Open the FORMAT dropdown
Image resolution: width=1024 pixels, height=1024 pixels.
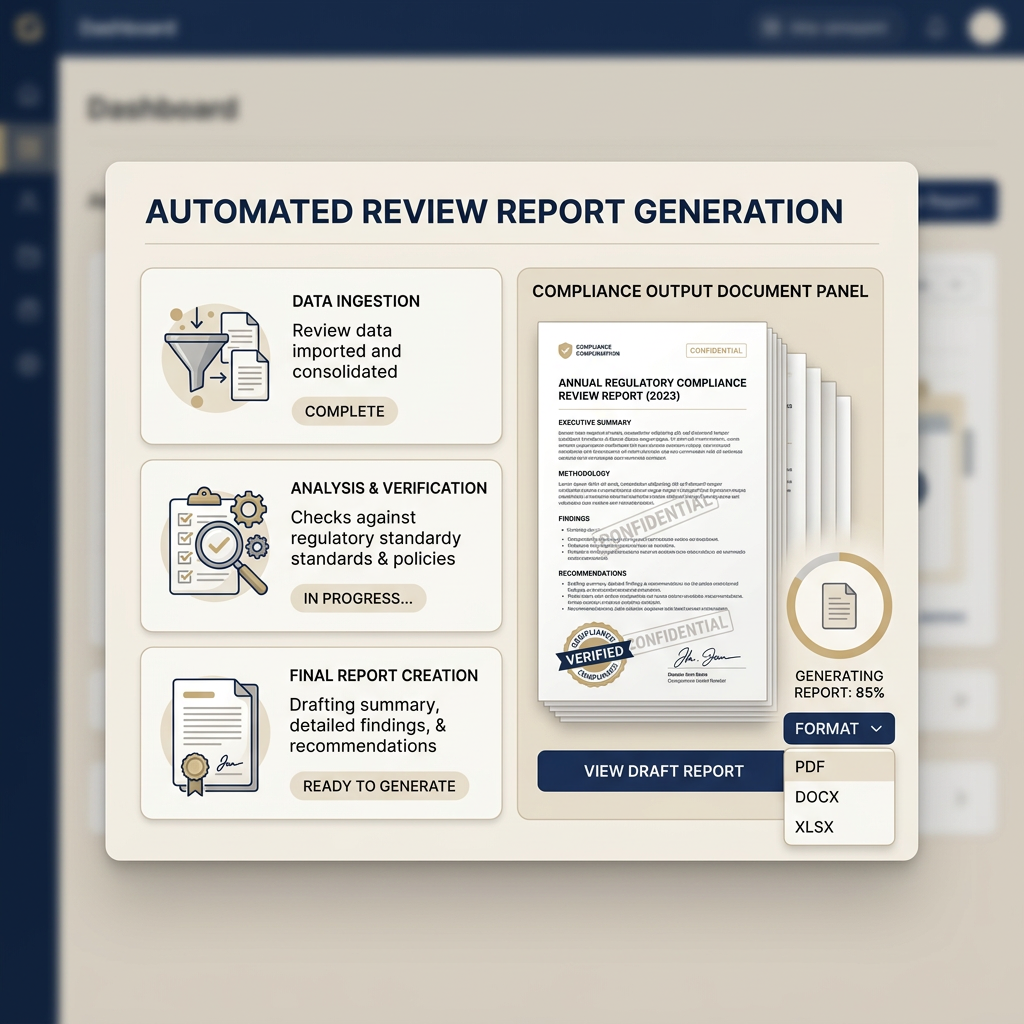point(838,728)
